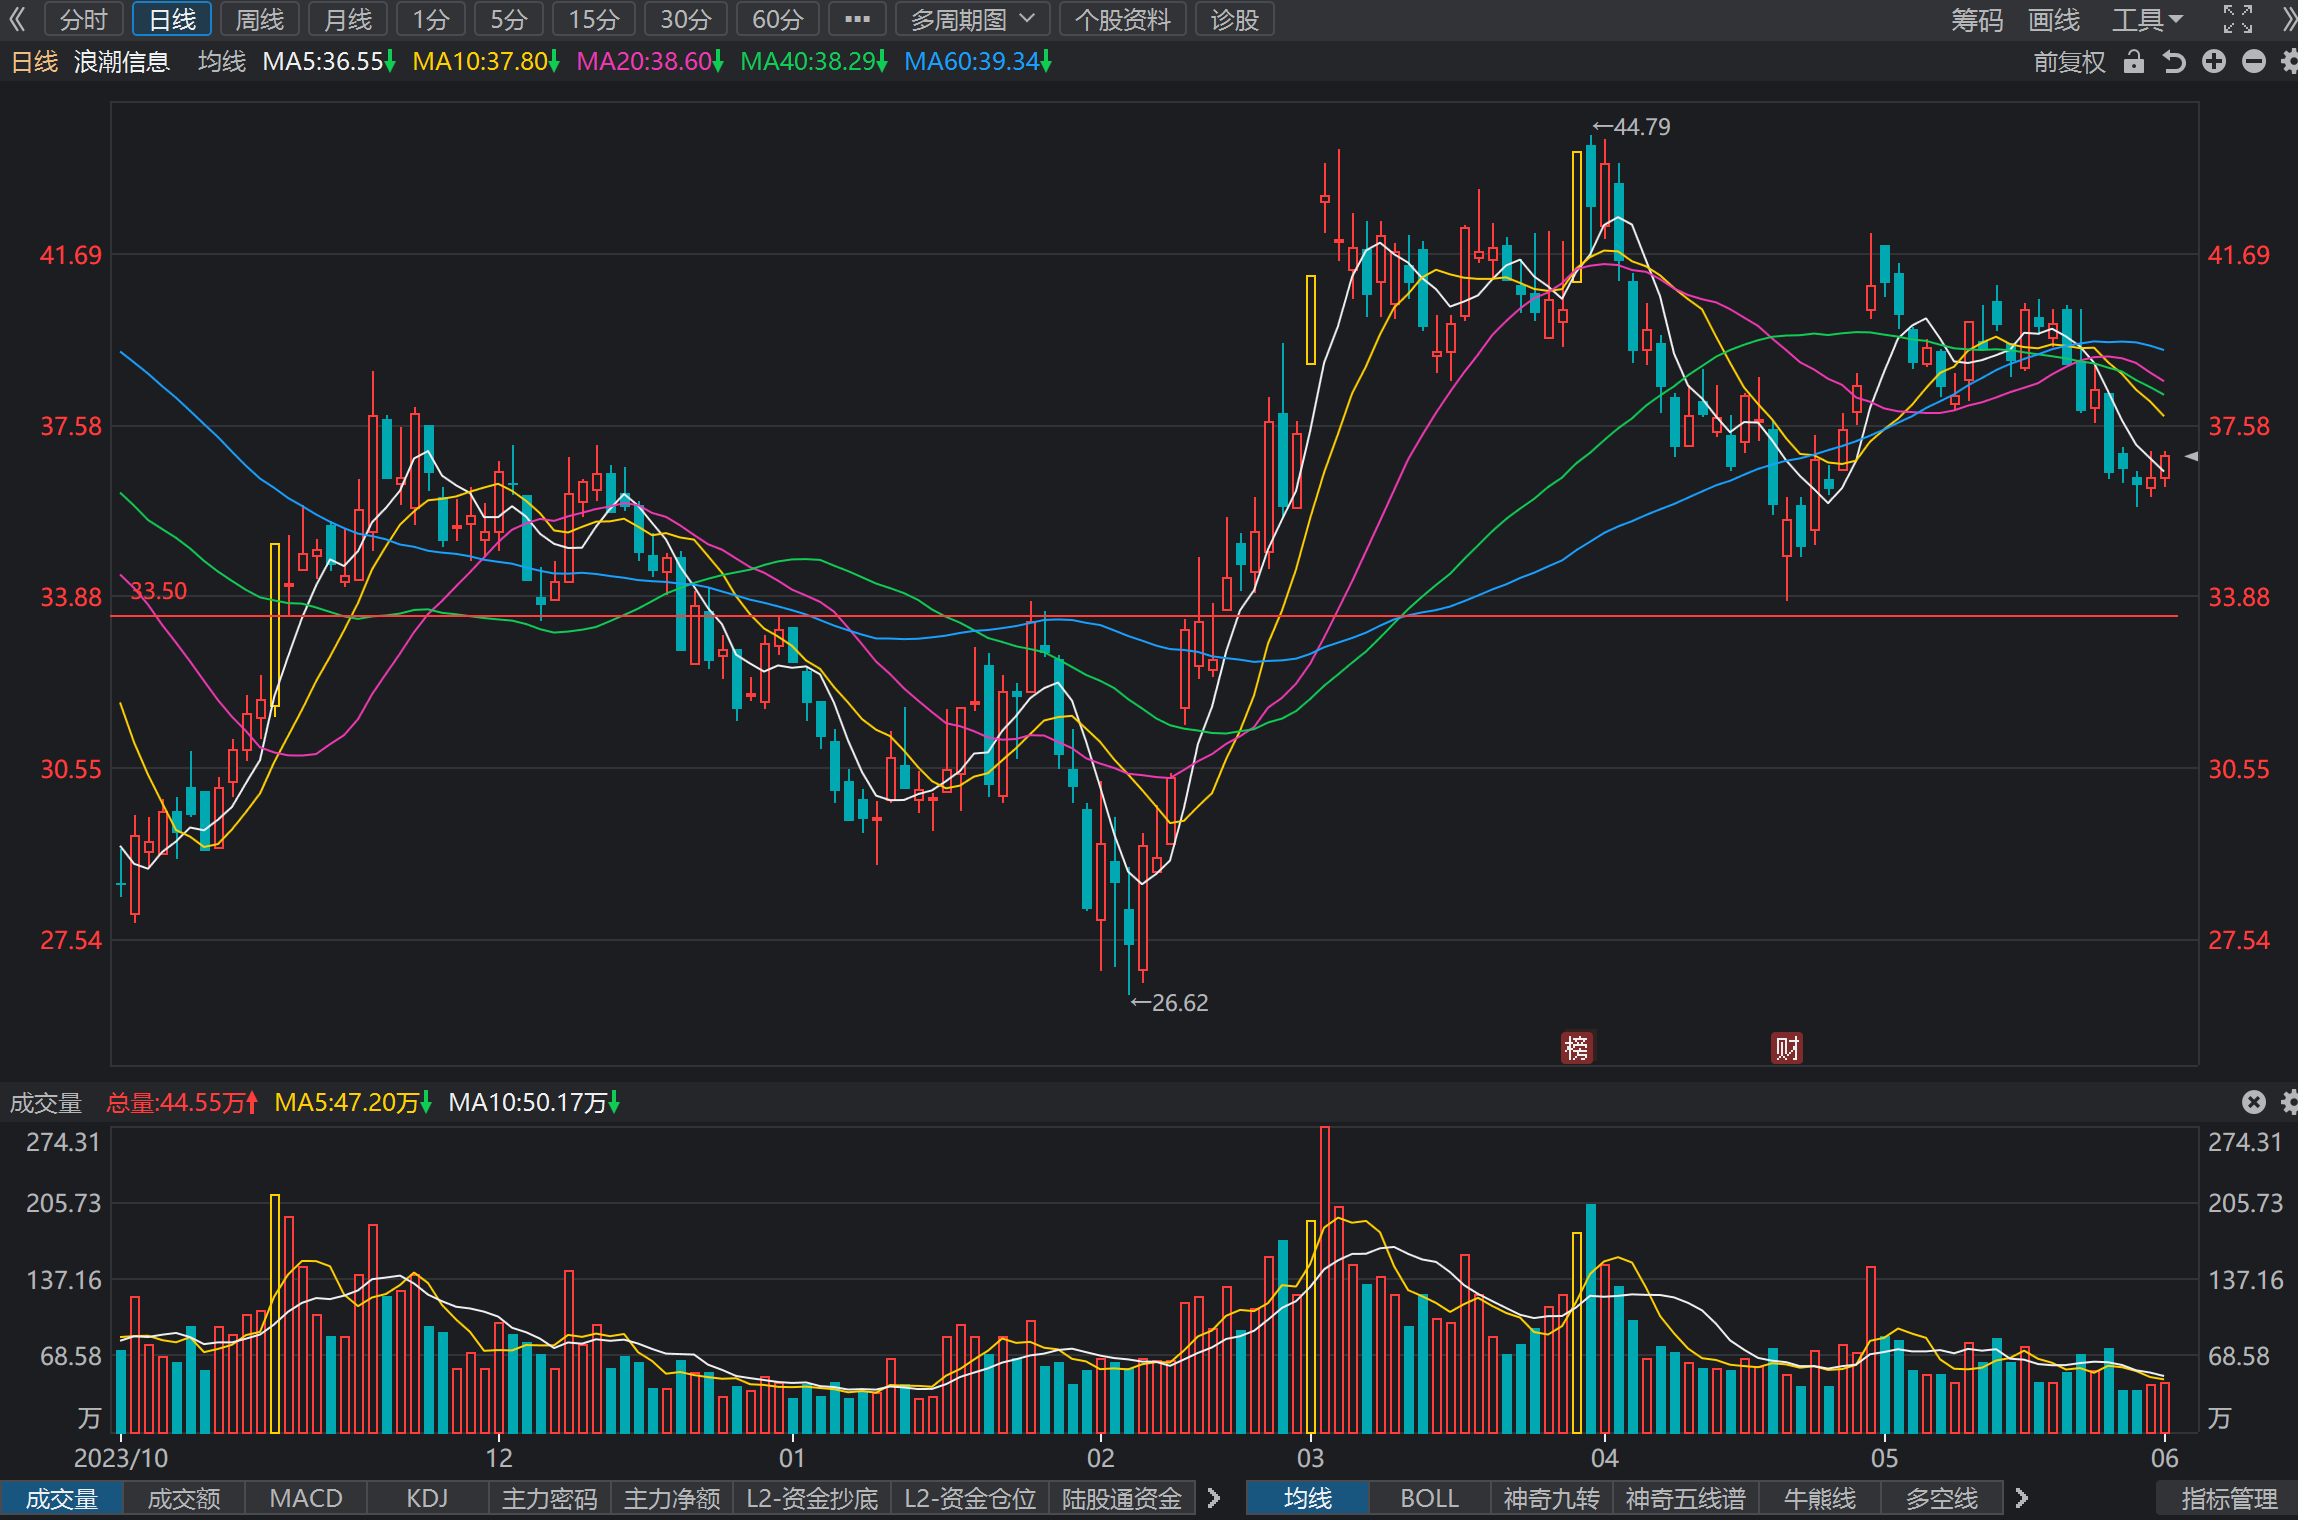Select the 15分 period

[594, 19]
